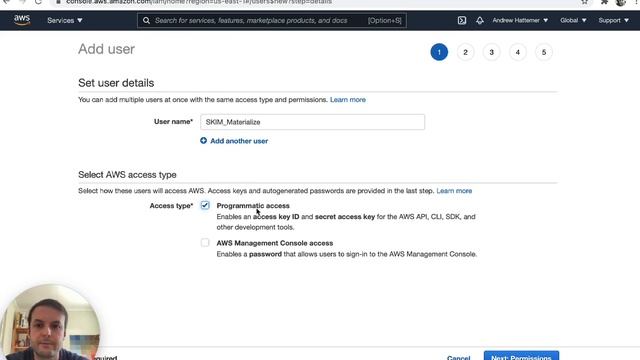Click the Programmatic access label text

click(x=253, y=206)
